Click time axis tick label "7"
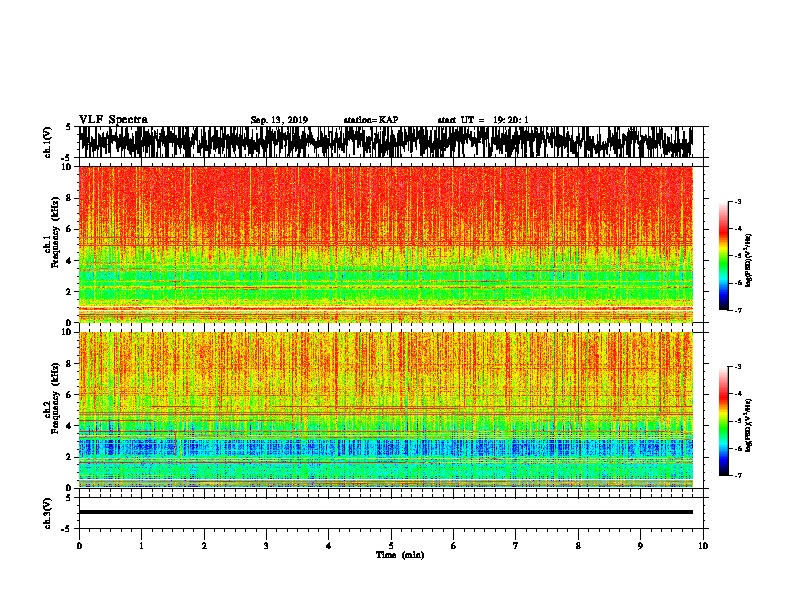 [516, 546]
